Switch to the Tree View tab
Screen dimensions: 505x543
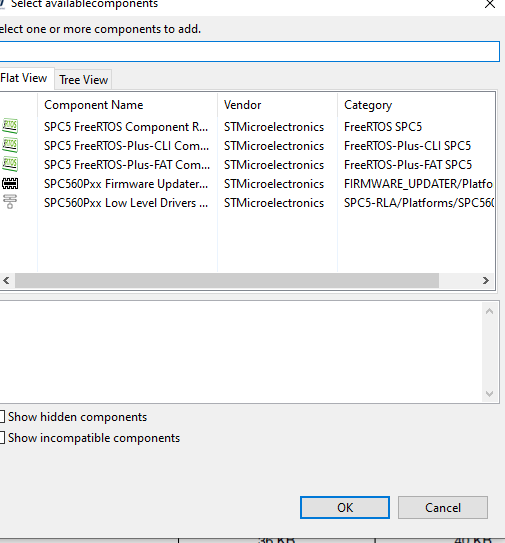tap(83, 80)
